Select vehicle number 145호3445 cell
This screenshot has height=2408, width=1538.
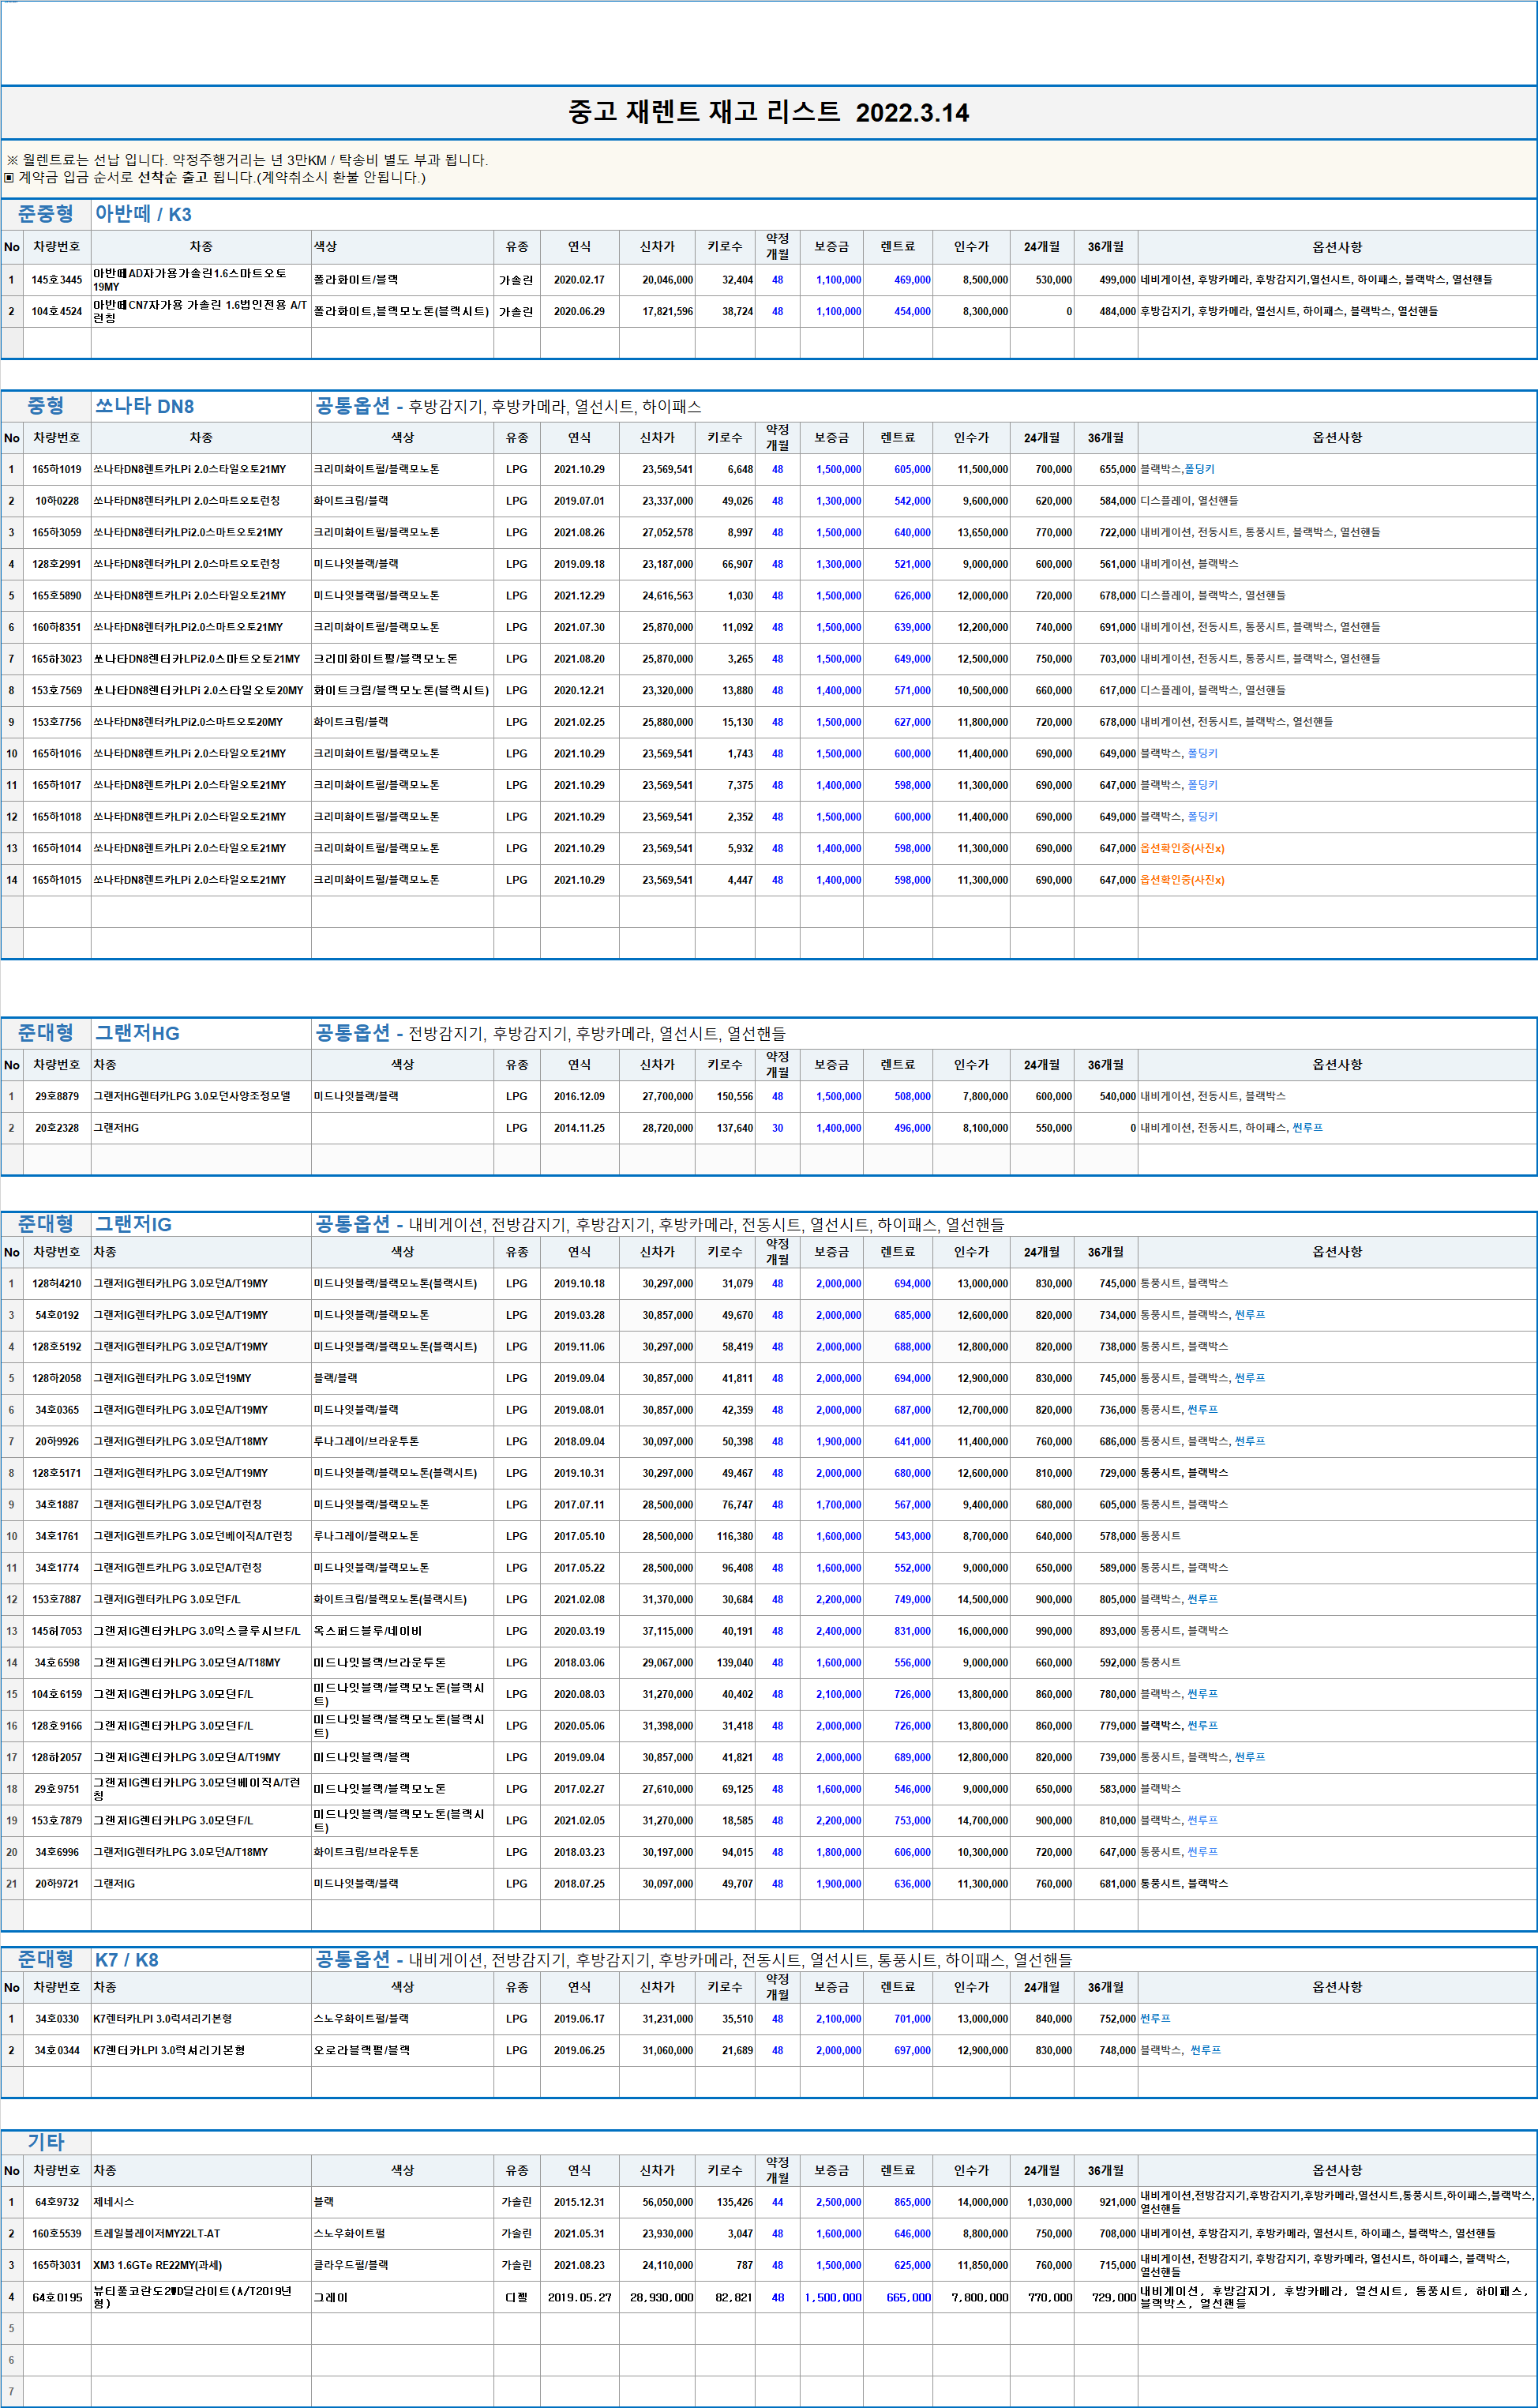[56, 280]
